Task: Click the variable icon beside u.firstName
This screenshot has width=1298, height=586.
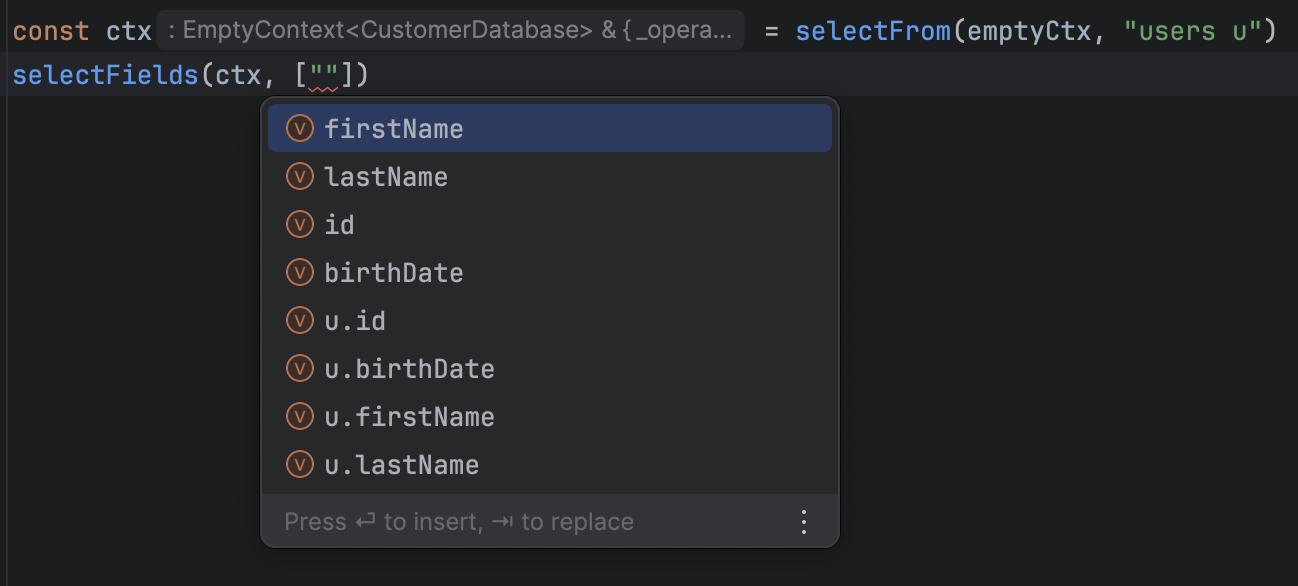Action: (x=300, y=417)
